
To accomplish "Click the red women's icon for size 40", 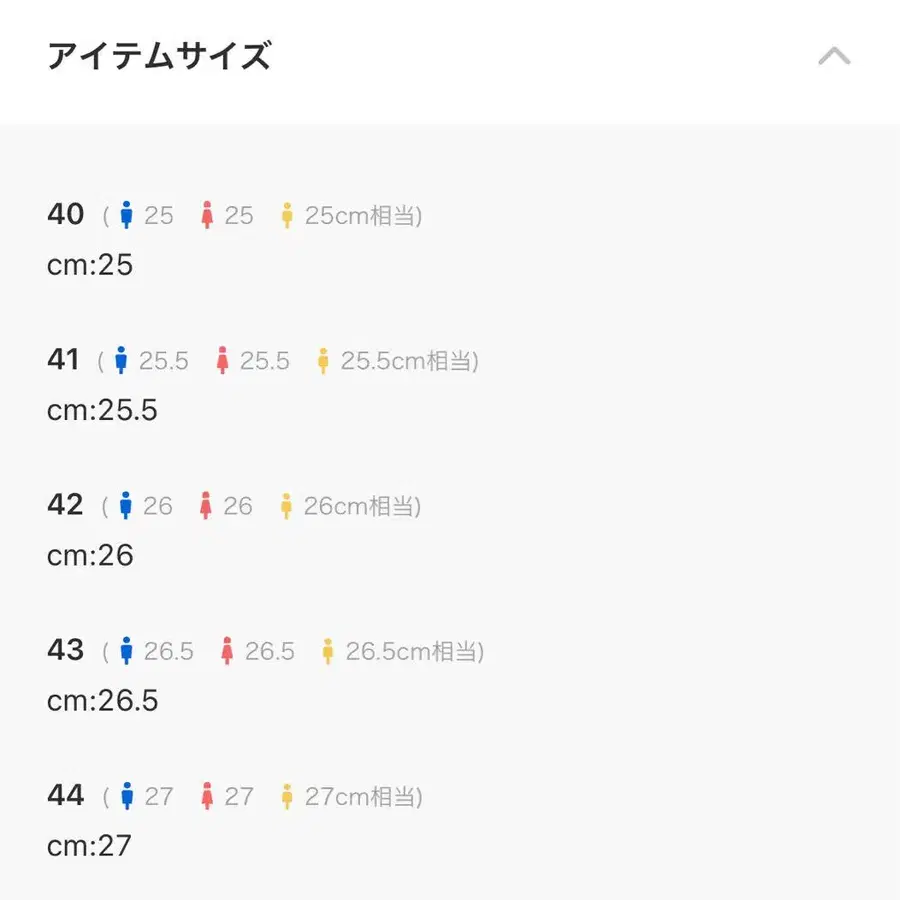I will [x=207, y=215].
